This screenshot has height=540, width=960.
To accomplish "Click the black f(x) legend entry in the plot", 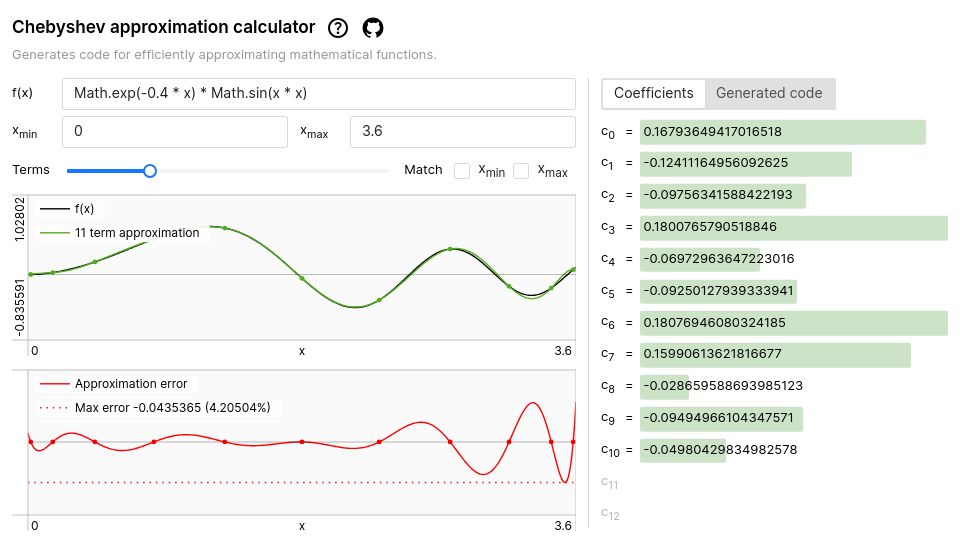I will click(x=67, y=209).
